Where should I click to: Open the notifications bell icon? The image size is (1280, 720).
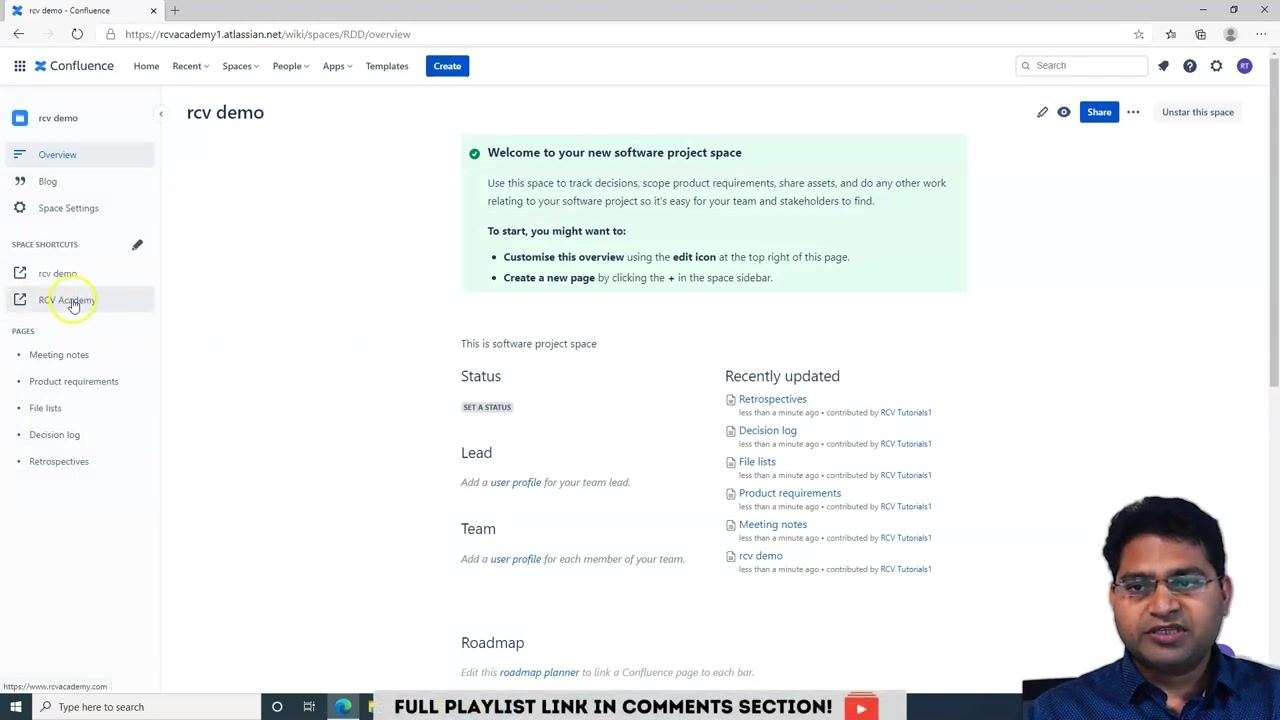1163,66
